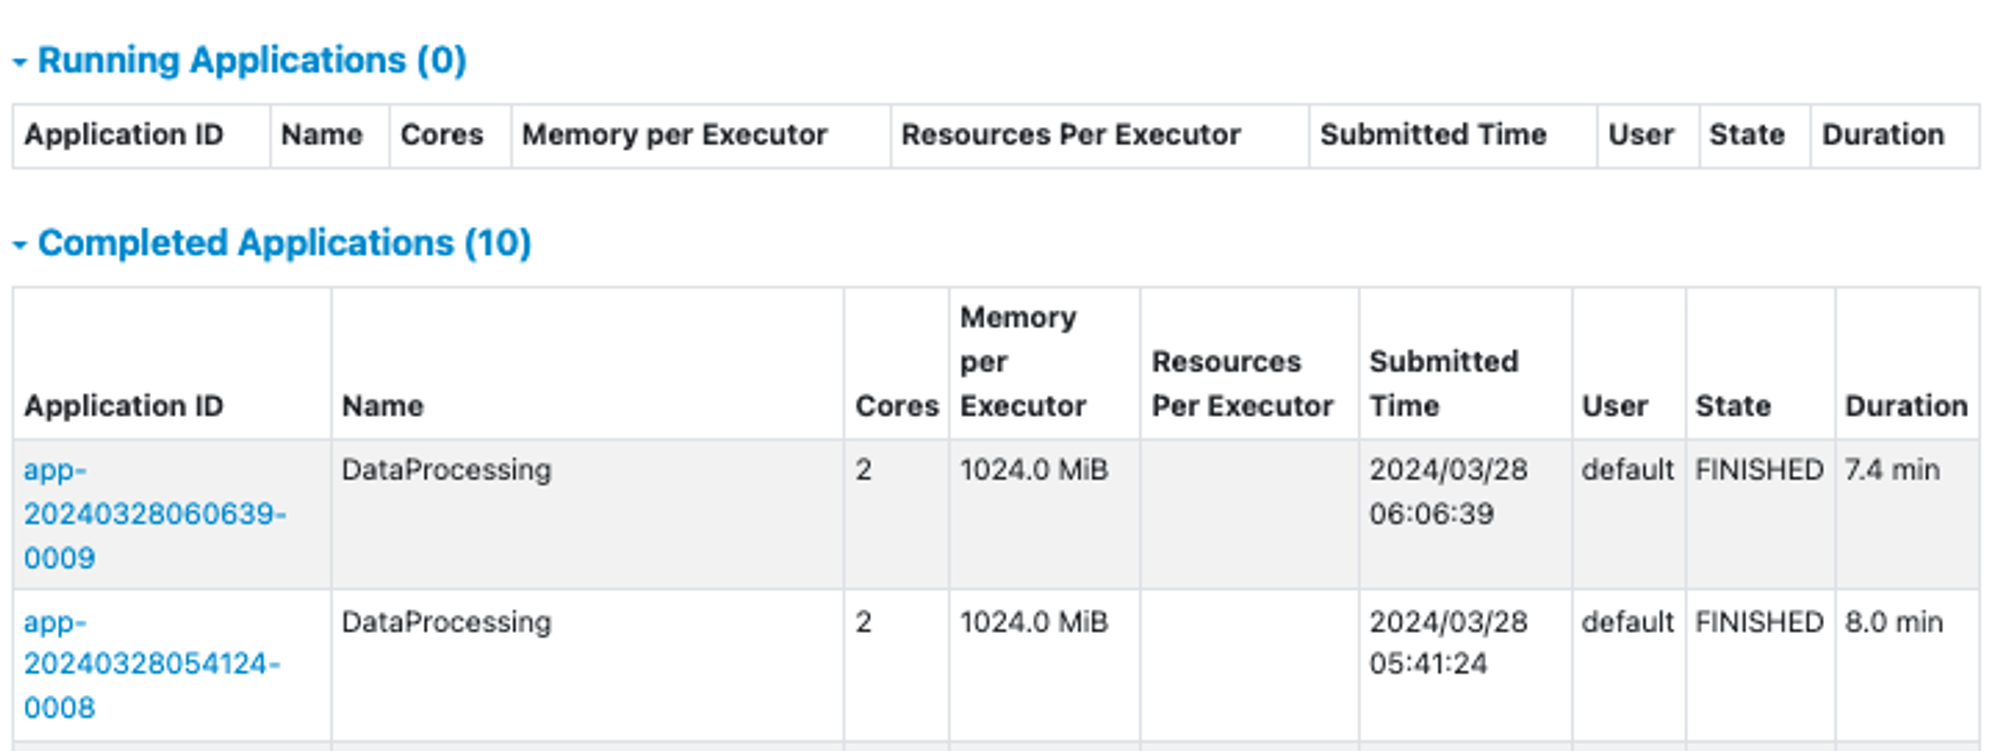Collapse the Running Applications section arrow

click(19, 62)
